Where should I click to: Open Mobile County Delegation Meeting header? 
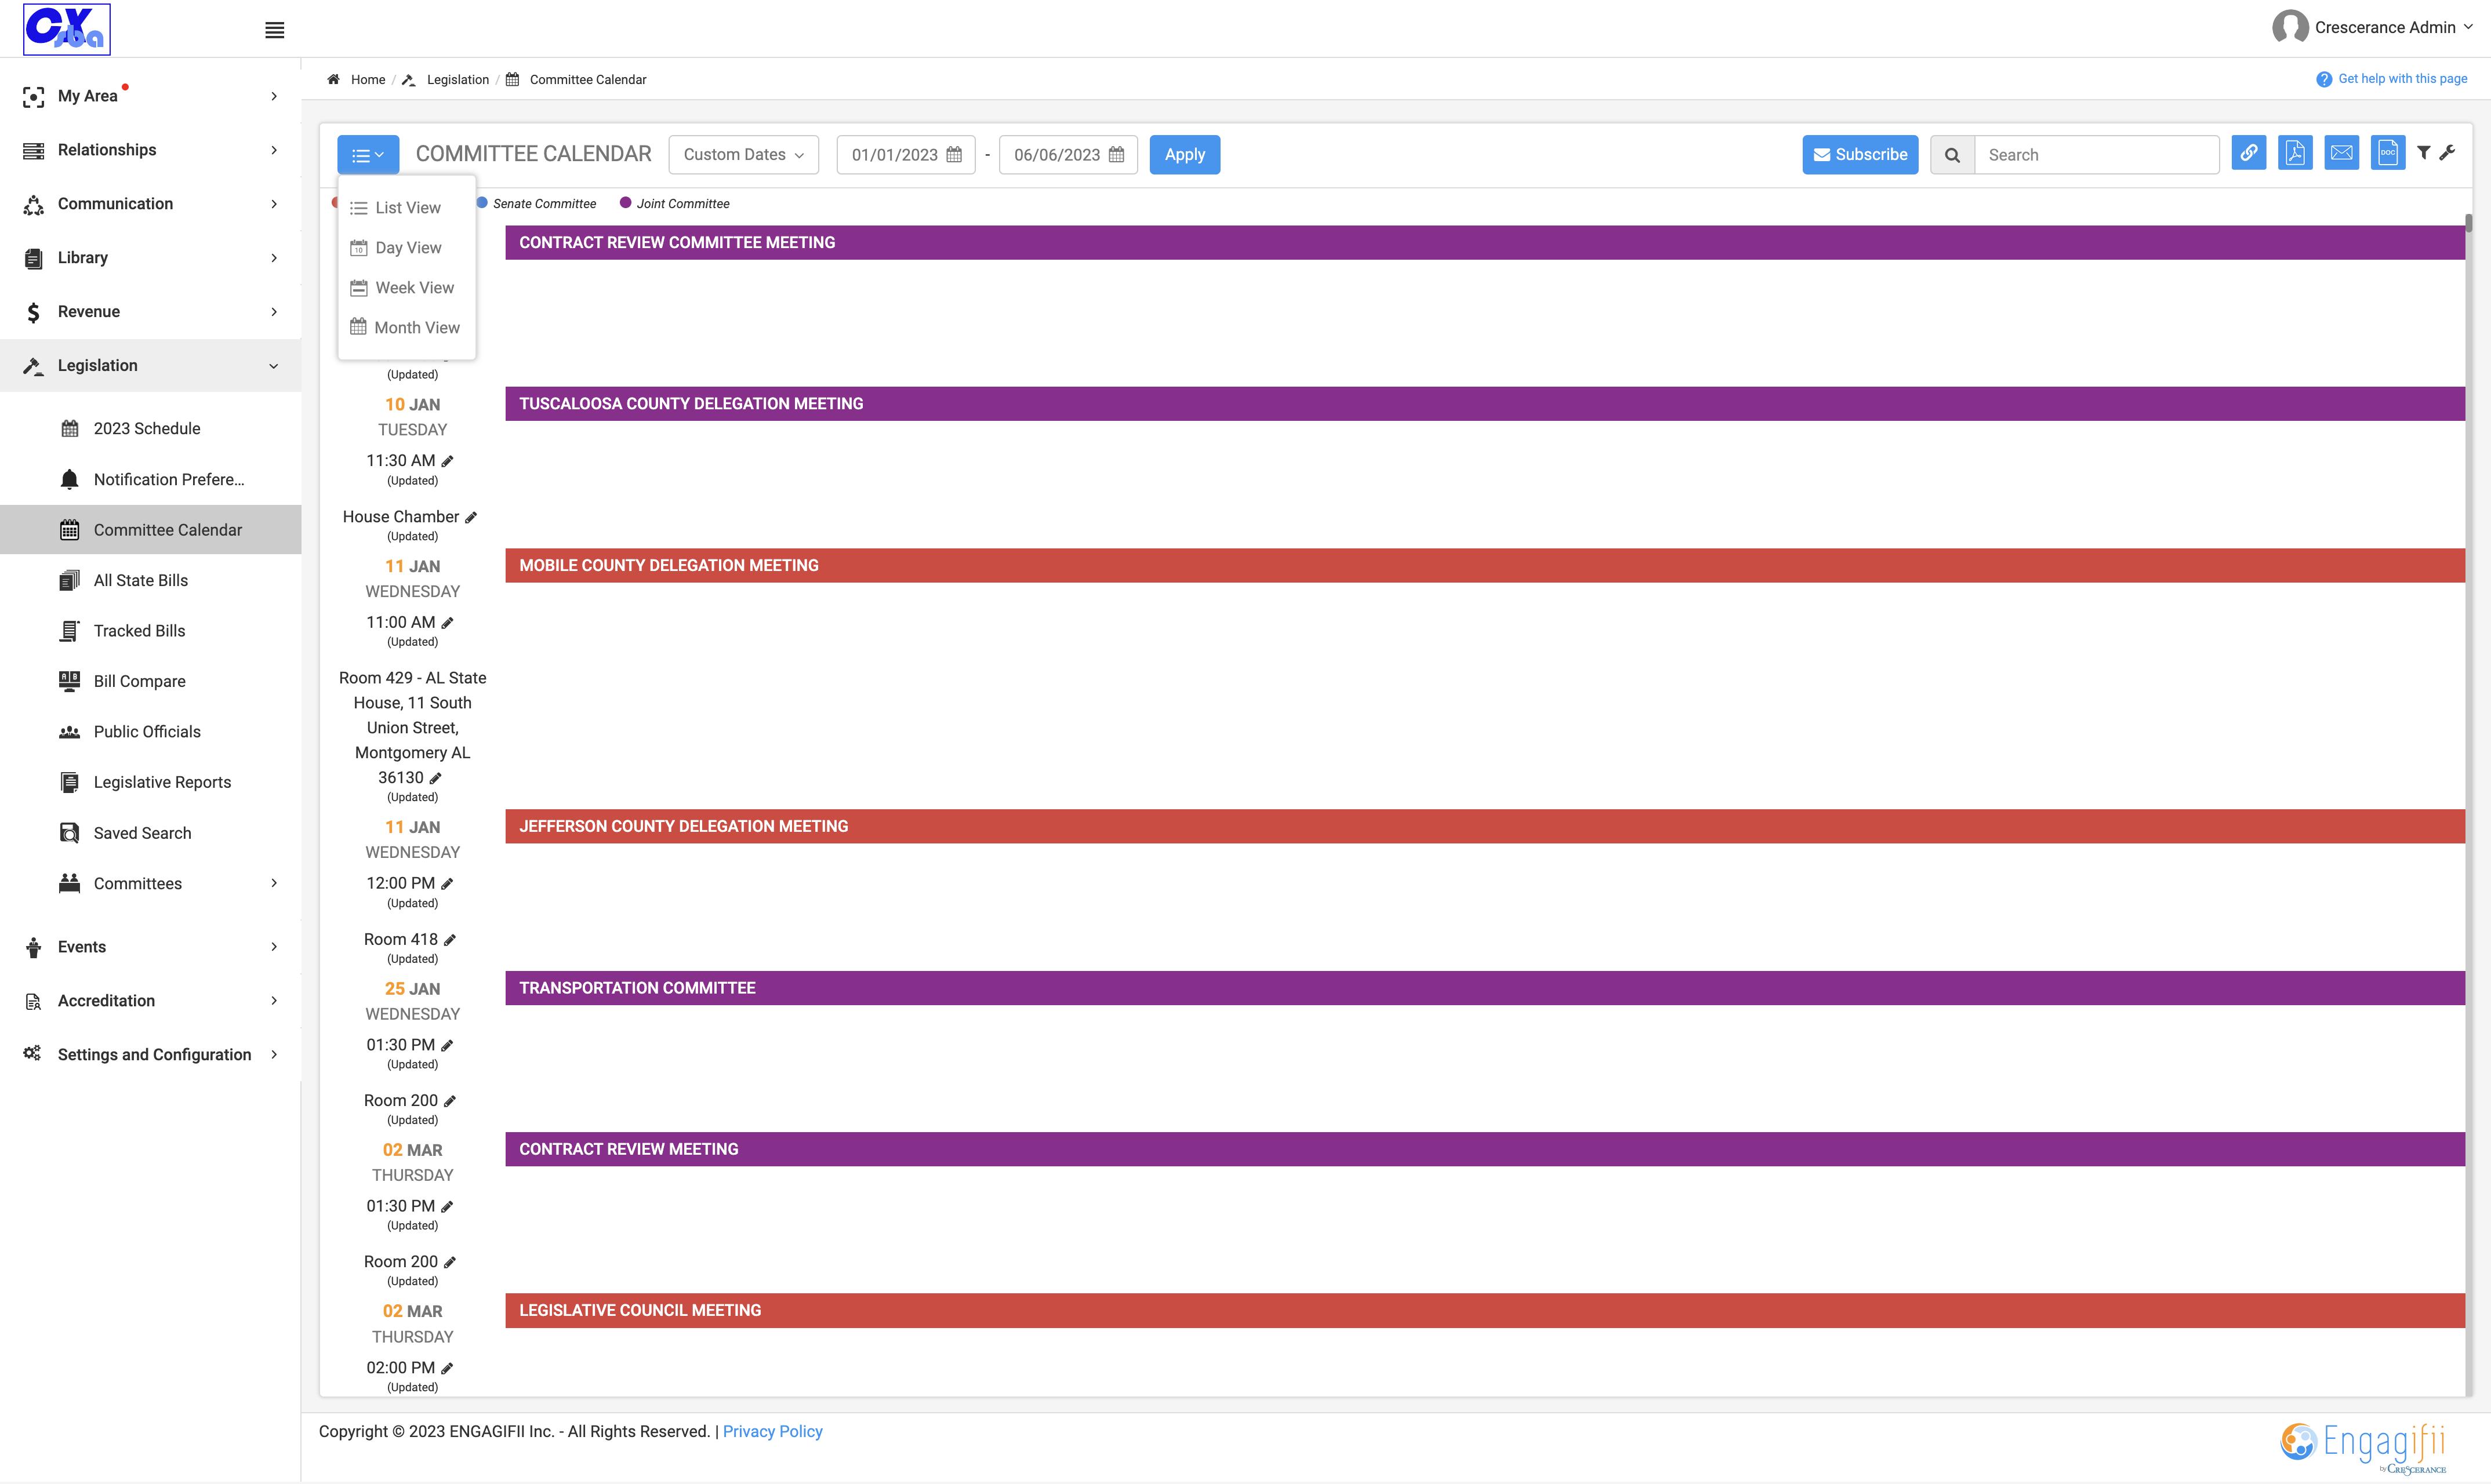[1485, 566]
